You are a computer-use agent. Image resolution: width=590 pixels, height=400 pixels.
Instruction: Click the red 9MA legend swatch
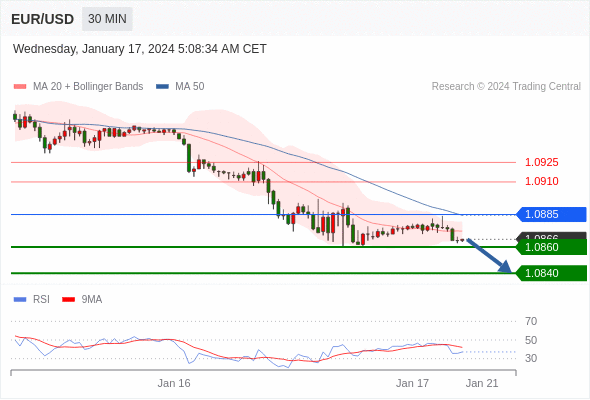coord(68,300)
